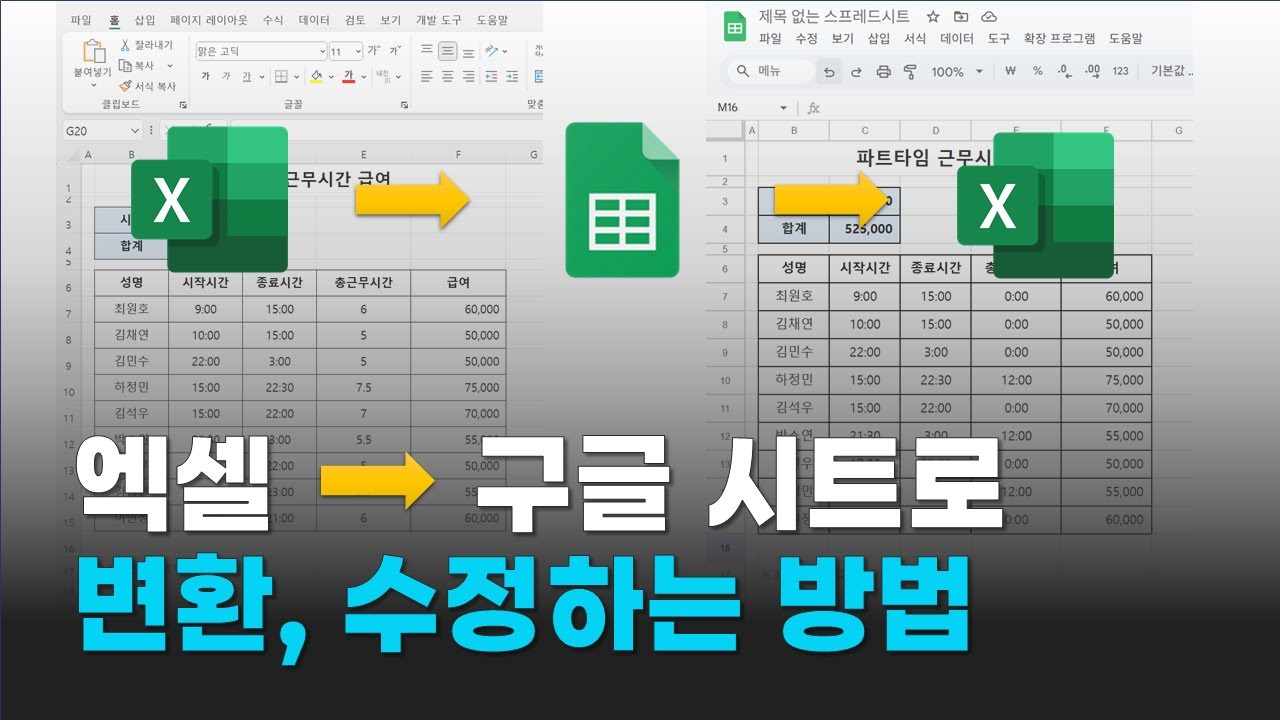The width and height of the screenshot is (1280, 720).
Task: Open the font size 11 dropdown
Action: pos(358,51)
